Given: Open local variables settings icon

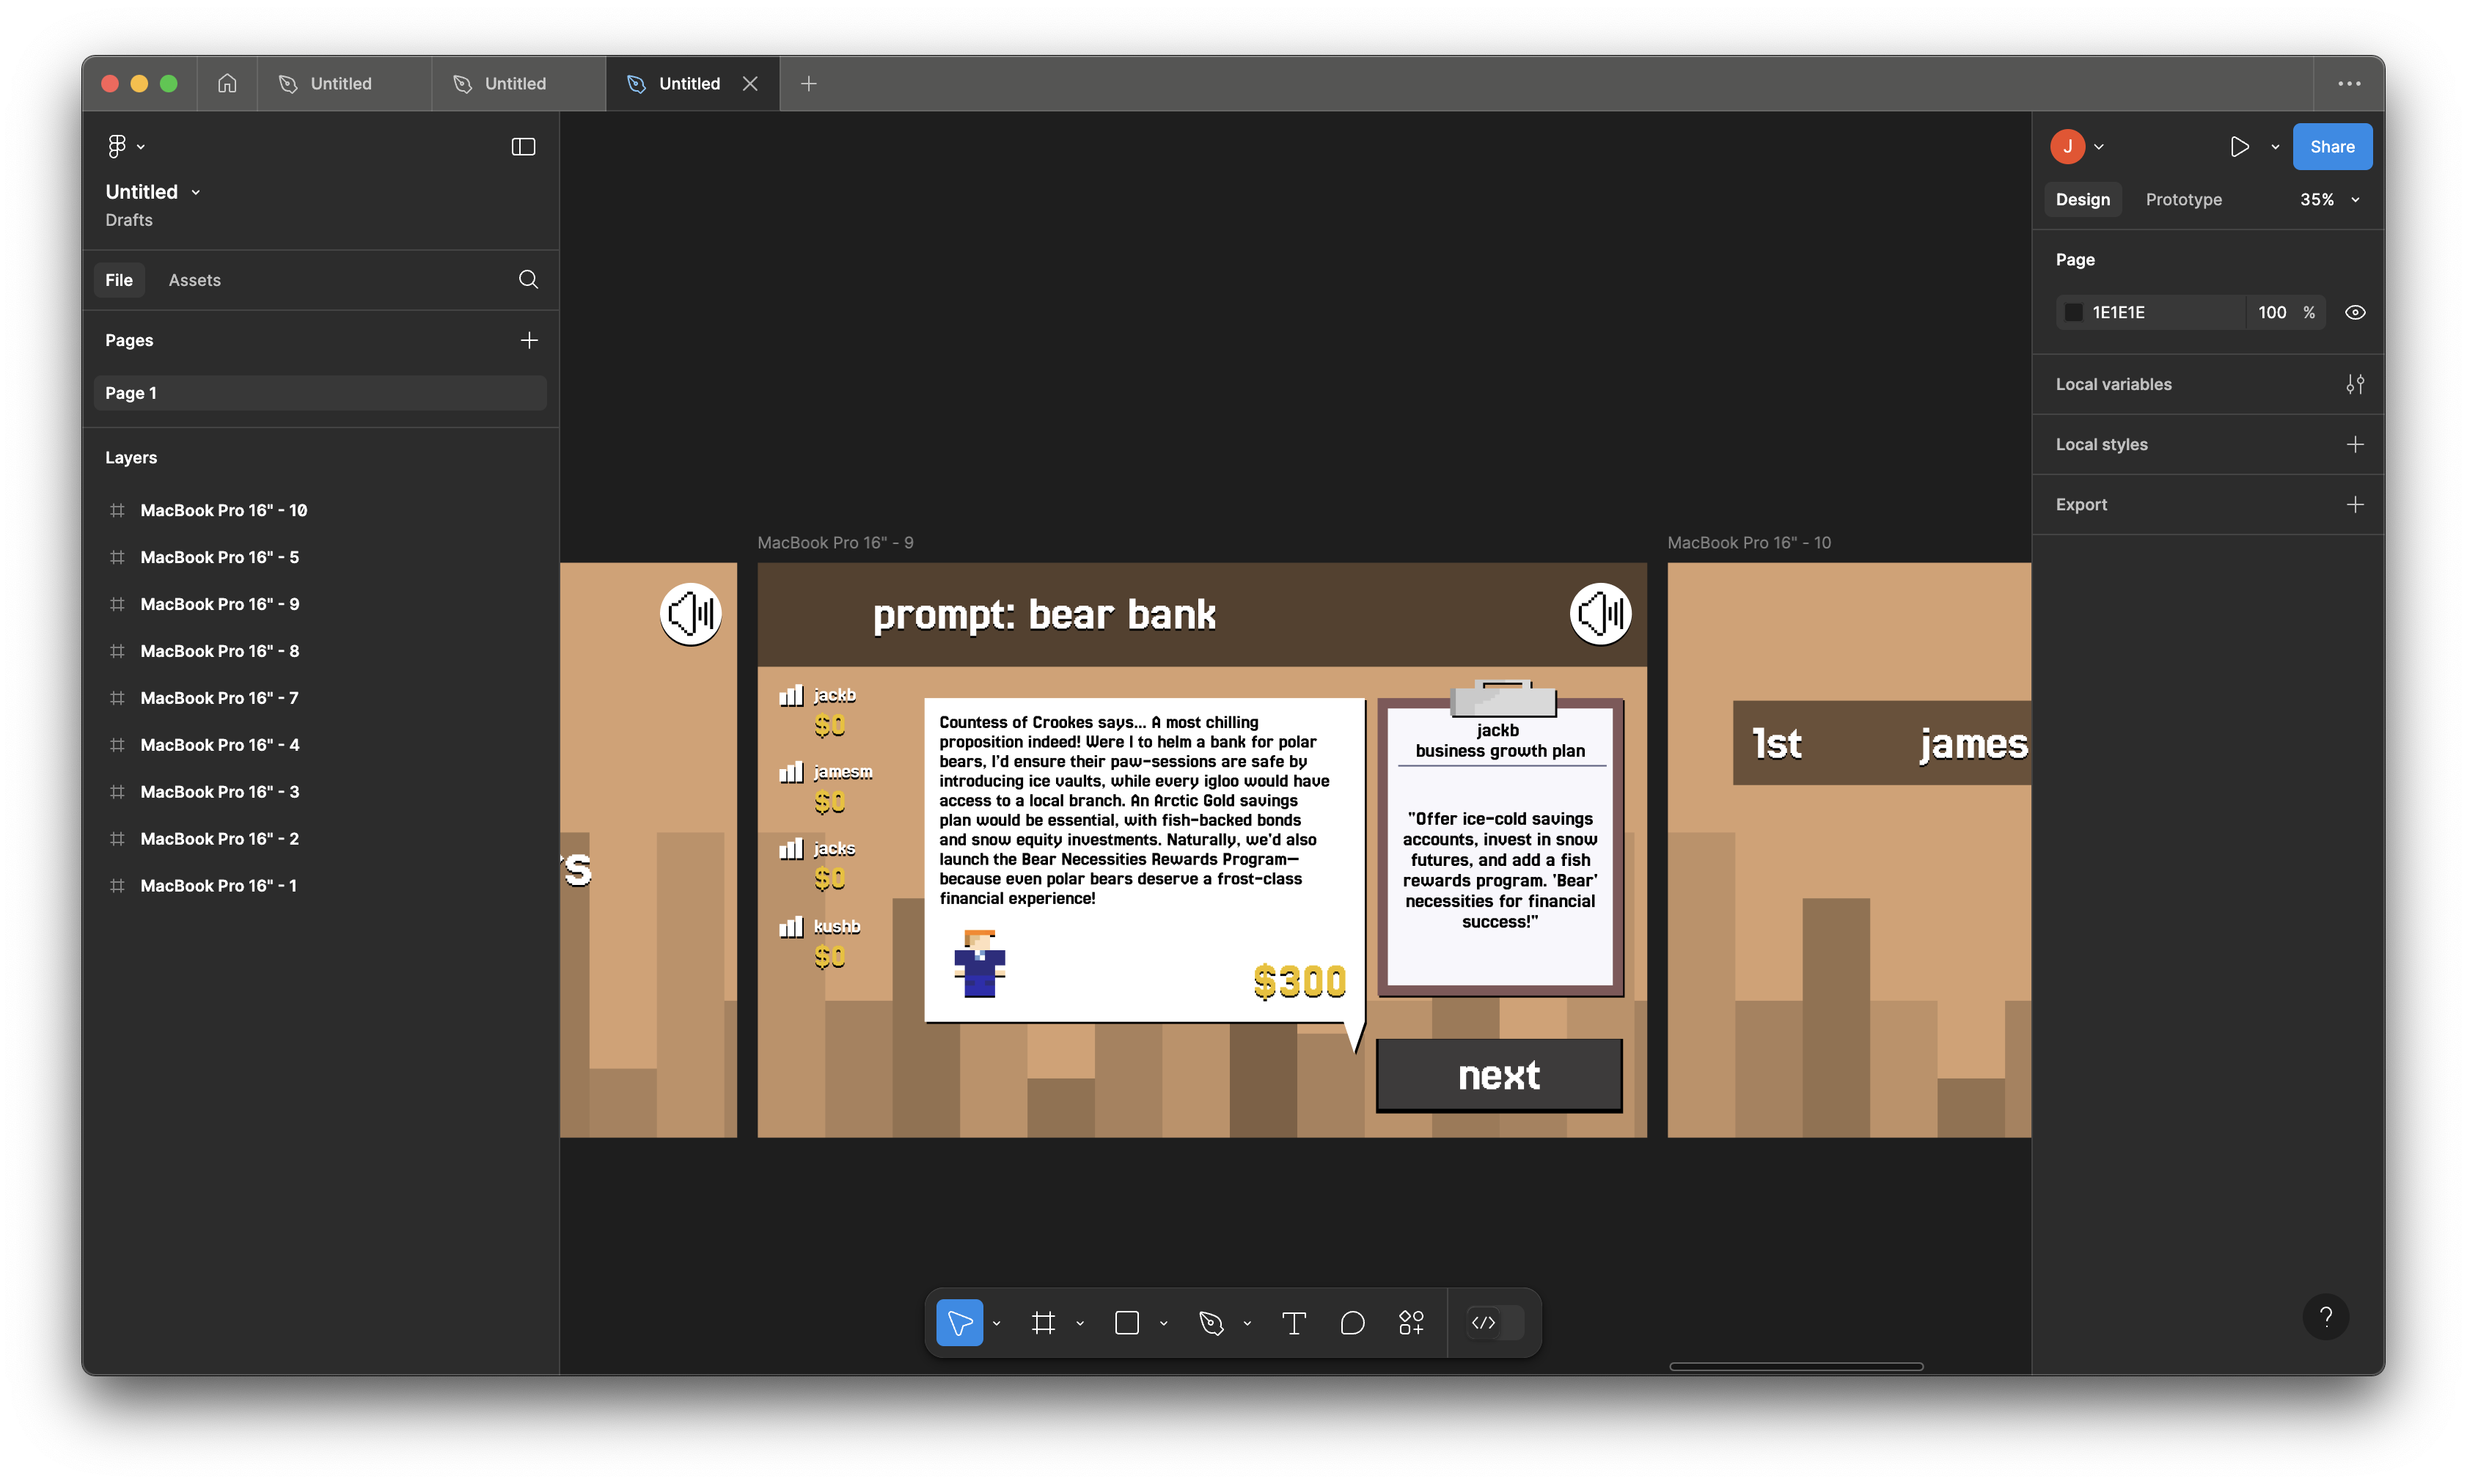Looking at the screenshot, I should coord(2355,384).
